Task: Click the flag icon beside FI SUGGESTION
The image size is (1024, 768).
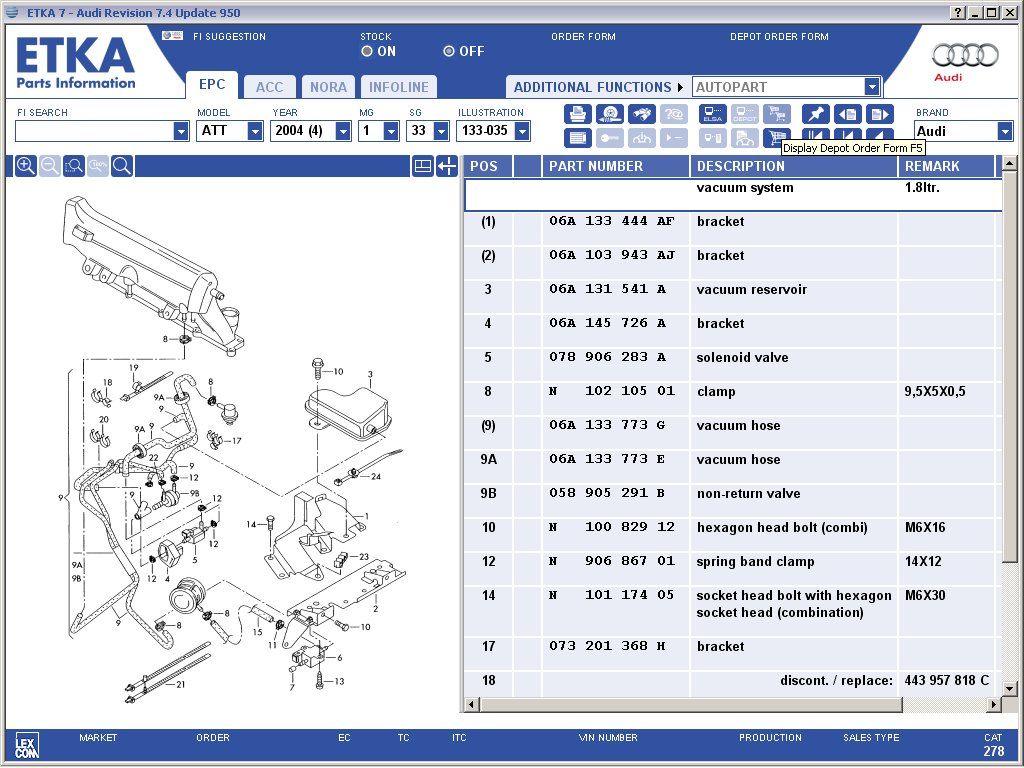Action: [172, 35]
